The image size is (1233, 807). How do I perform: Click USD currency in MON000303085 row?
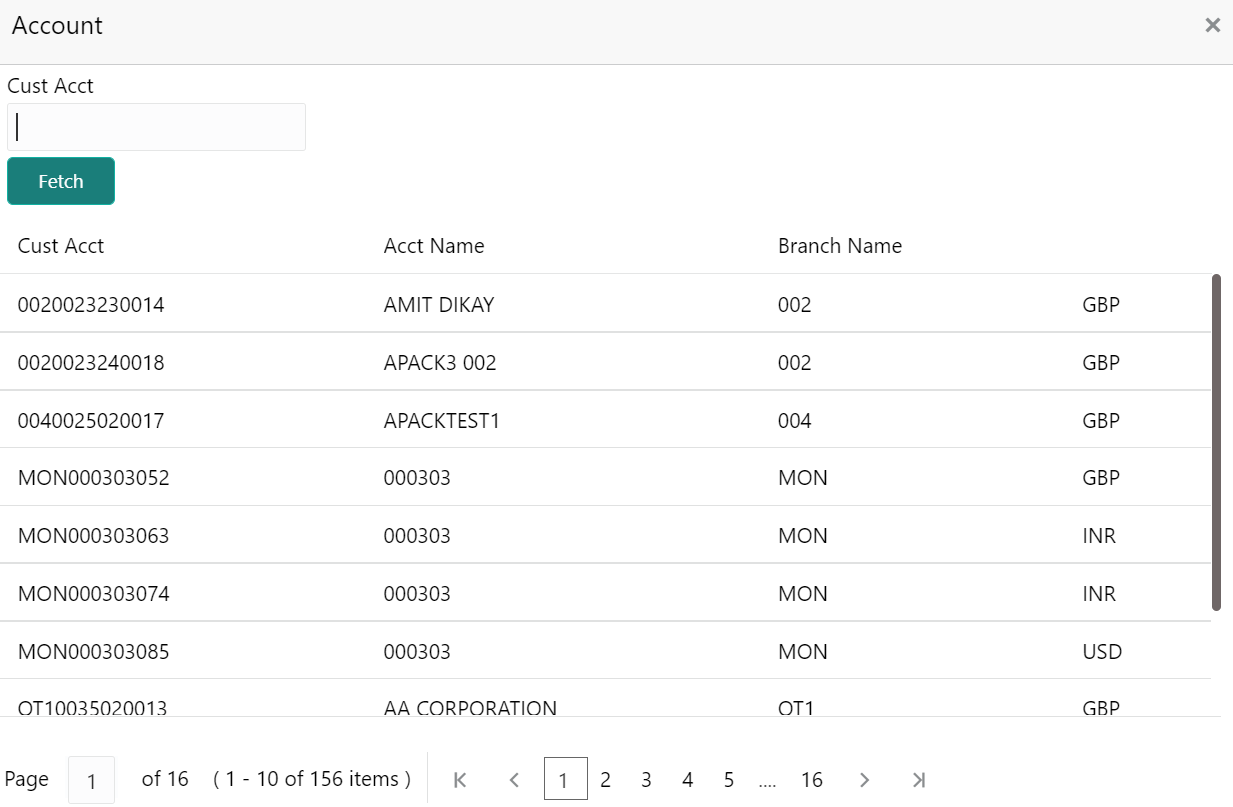pyautogui.click(x=1102, y=652)
